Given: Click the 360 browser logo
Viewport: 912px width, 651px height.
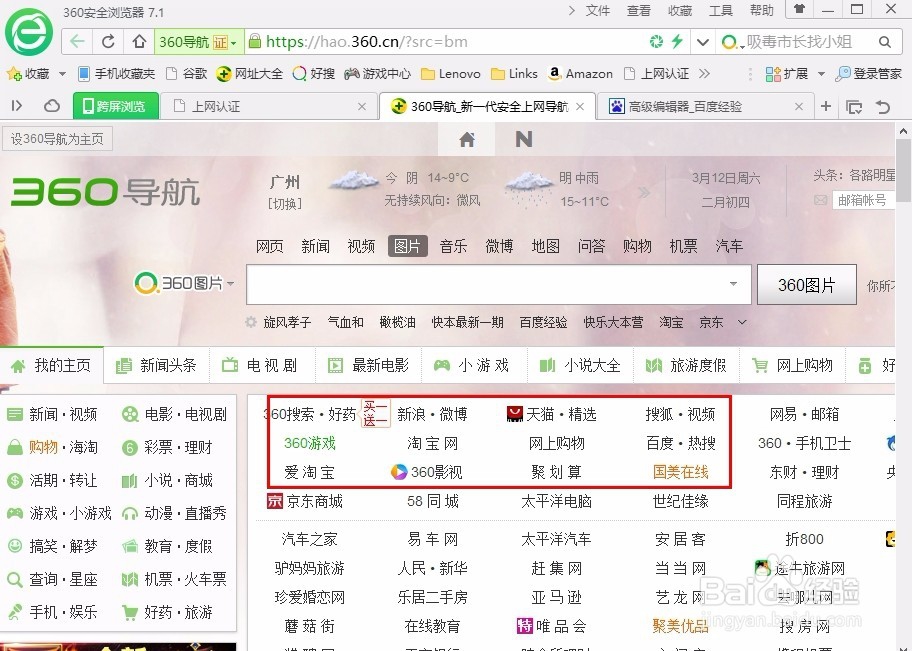Looking at the screenshot, I should [x=28, y=33].
